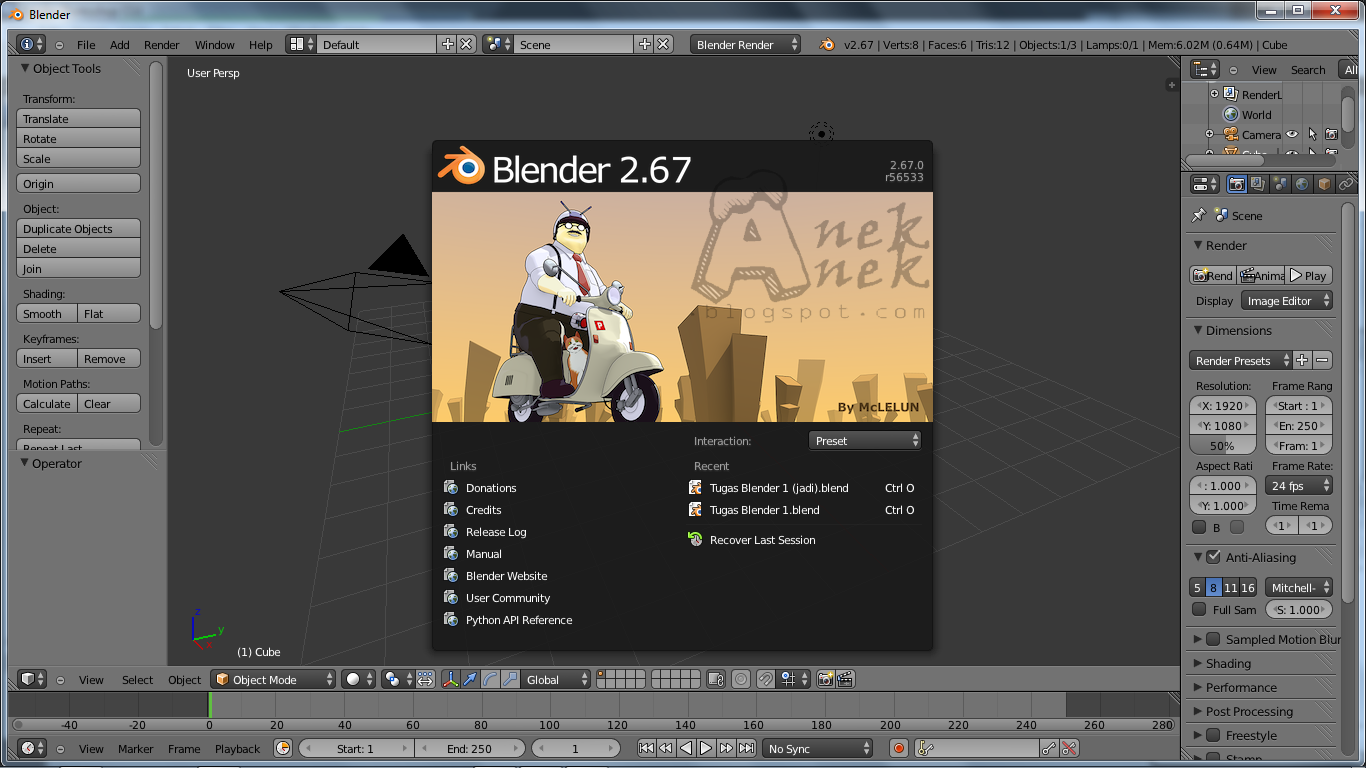Open the Add menu in info header

[x=120, y=44]
